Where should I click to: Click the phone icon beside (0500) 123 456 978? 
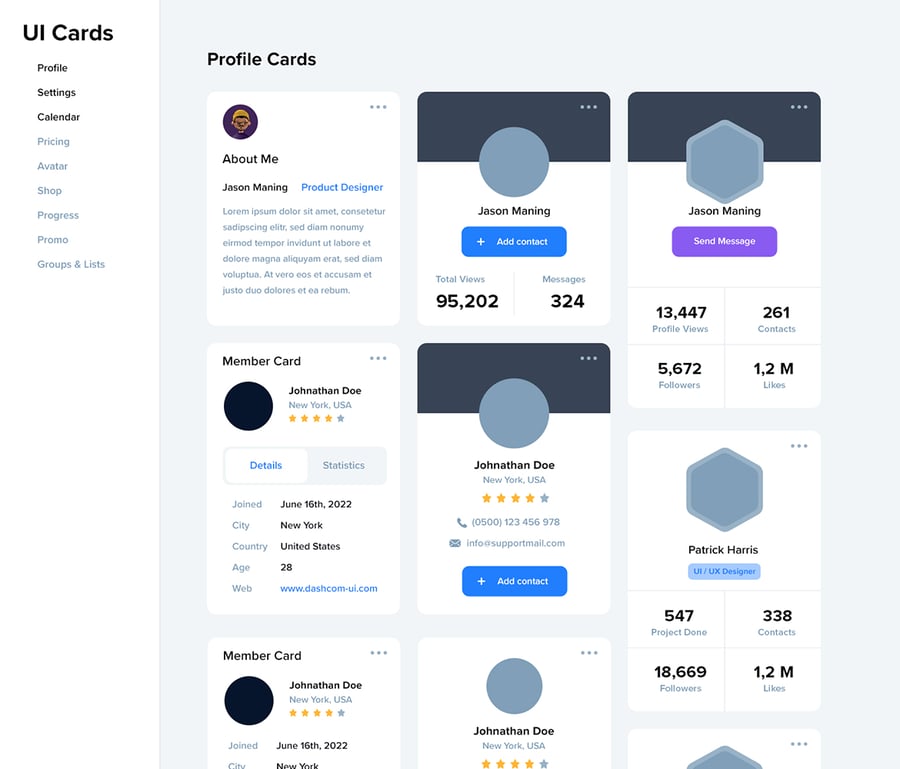tap(461, 522)
